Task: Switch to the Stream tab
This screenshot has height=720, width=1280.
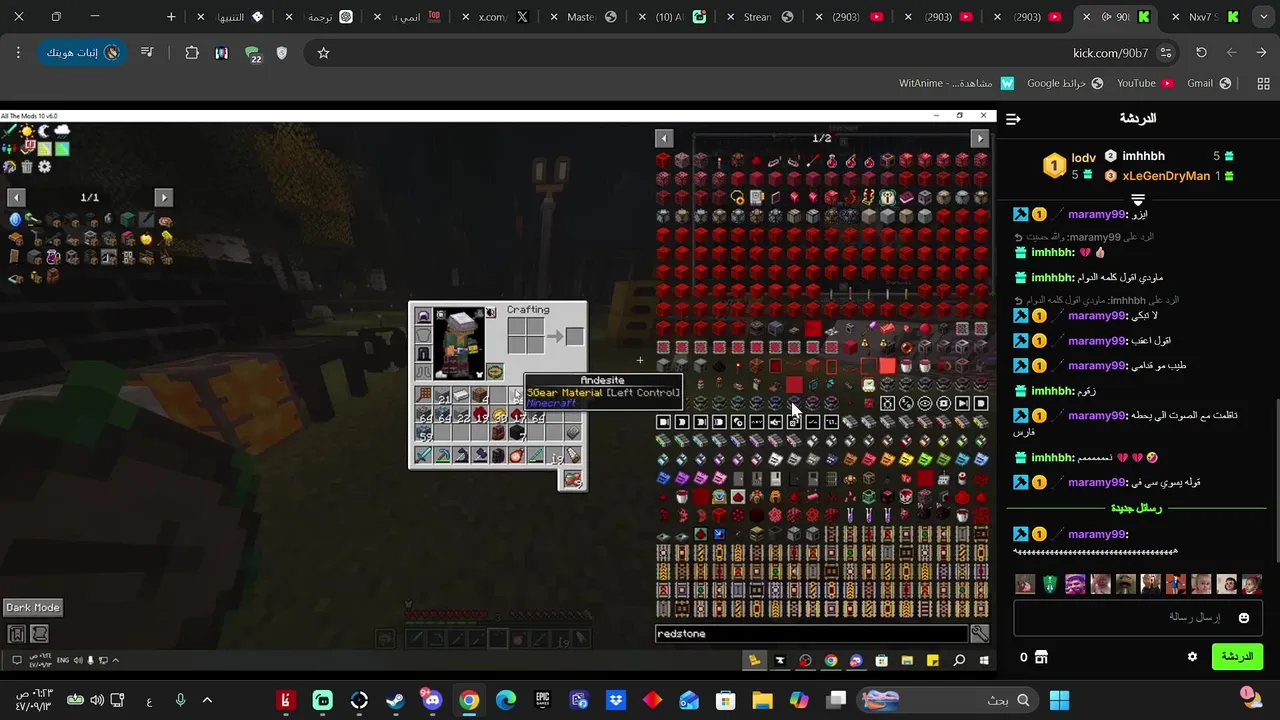Action: [767, 17]
